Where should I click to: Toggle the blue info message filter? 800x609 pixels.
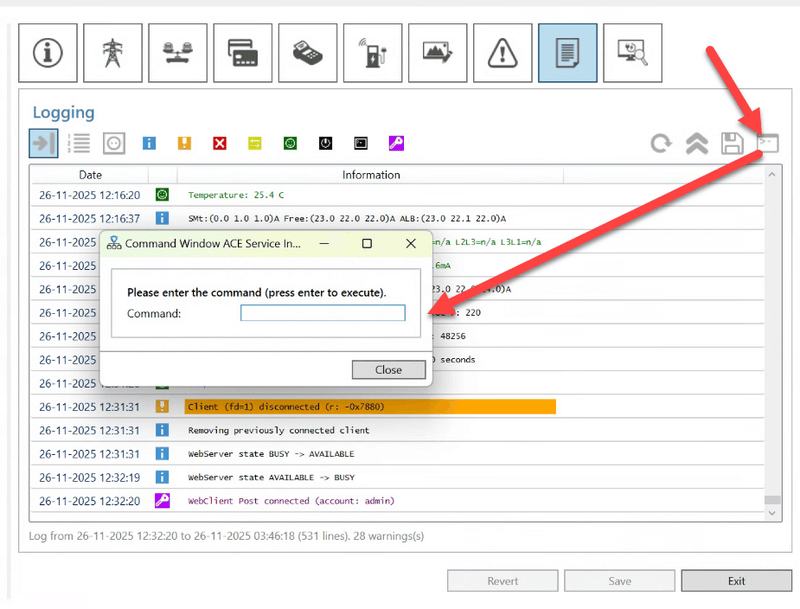click(149, 143)
